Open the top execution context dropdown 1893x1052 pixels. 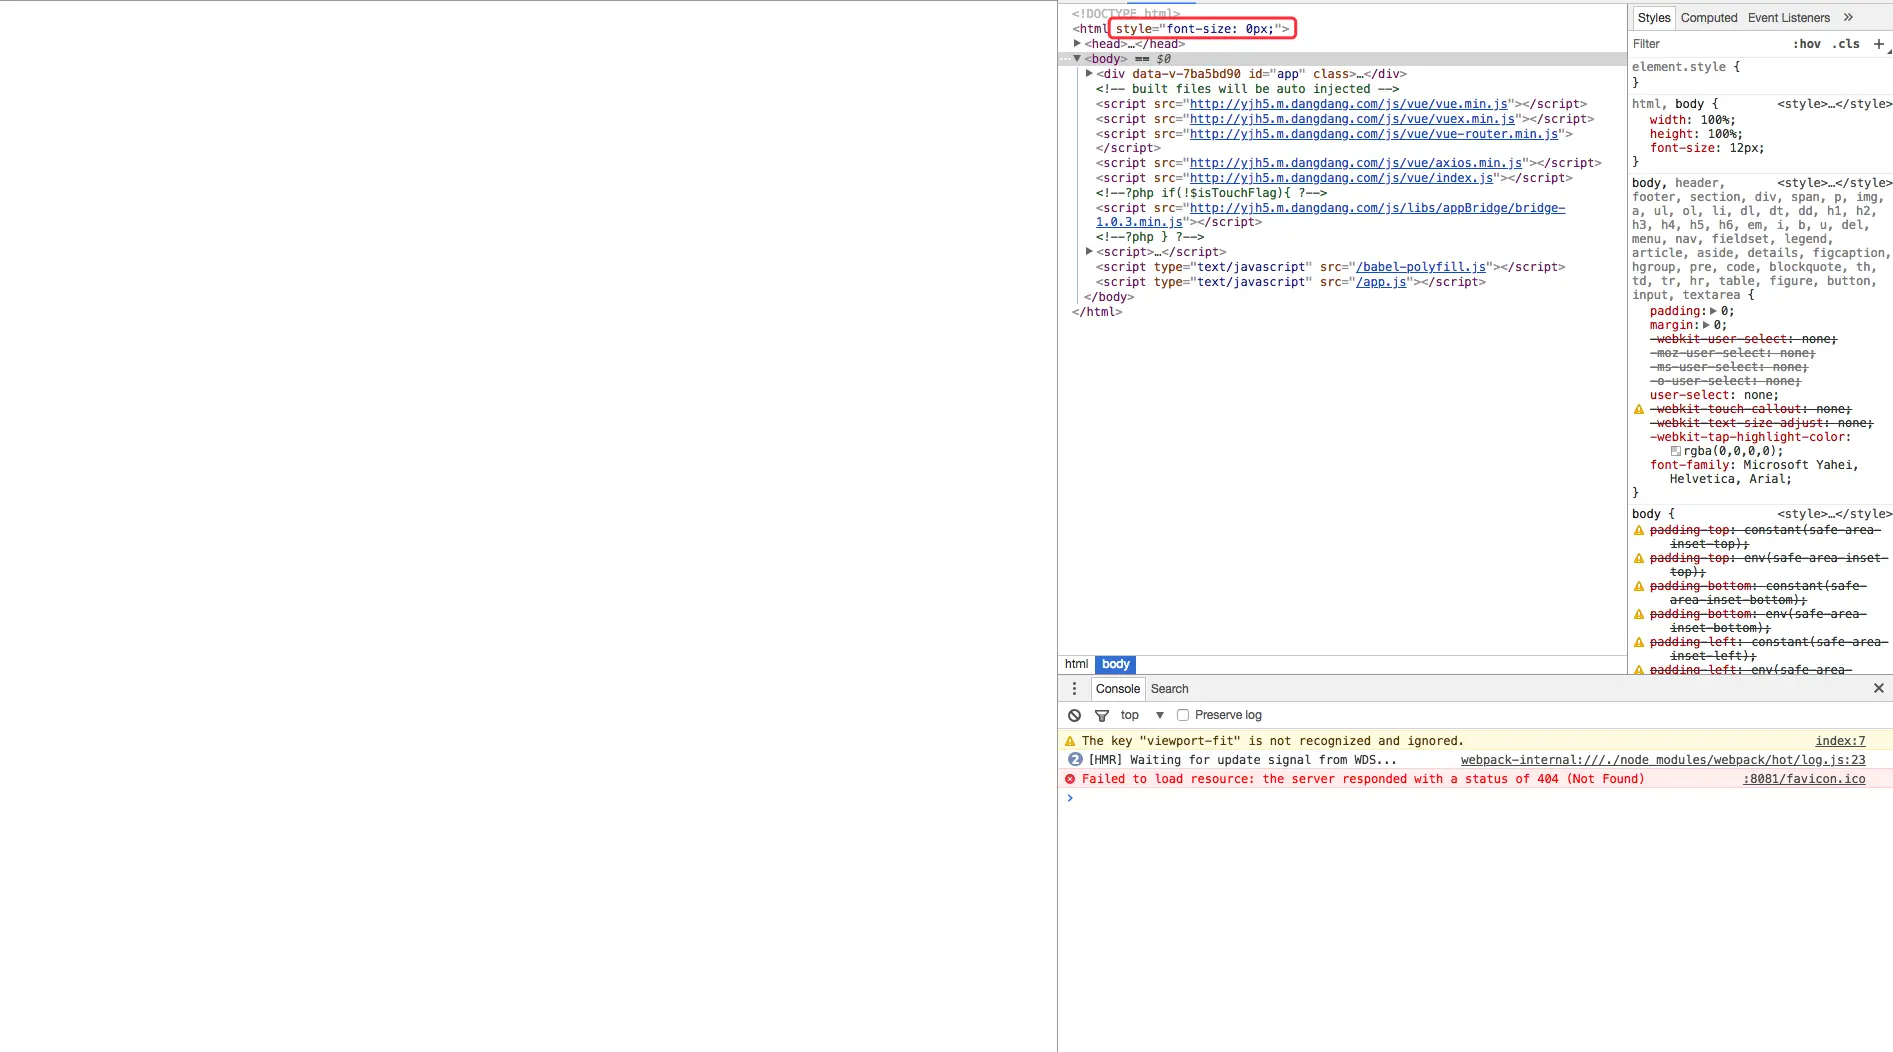point(1142,715)
